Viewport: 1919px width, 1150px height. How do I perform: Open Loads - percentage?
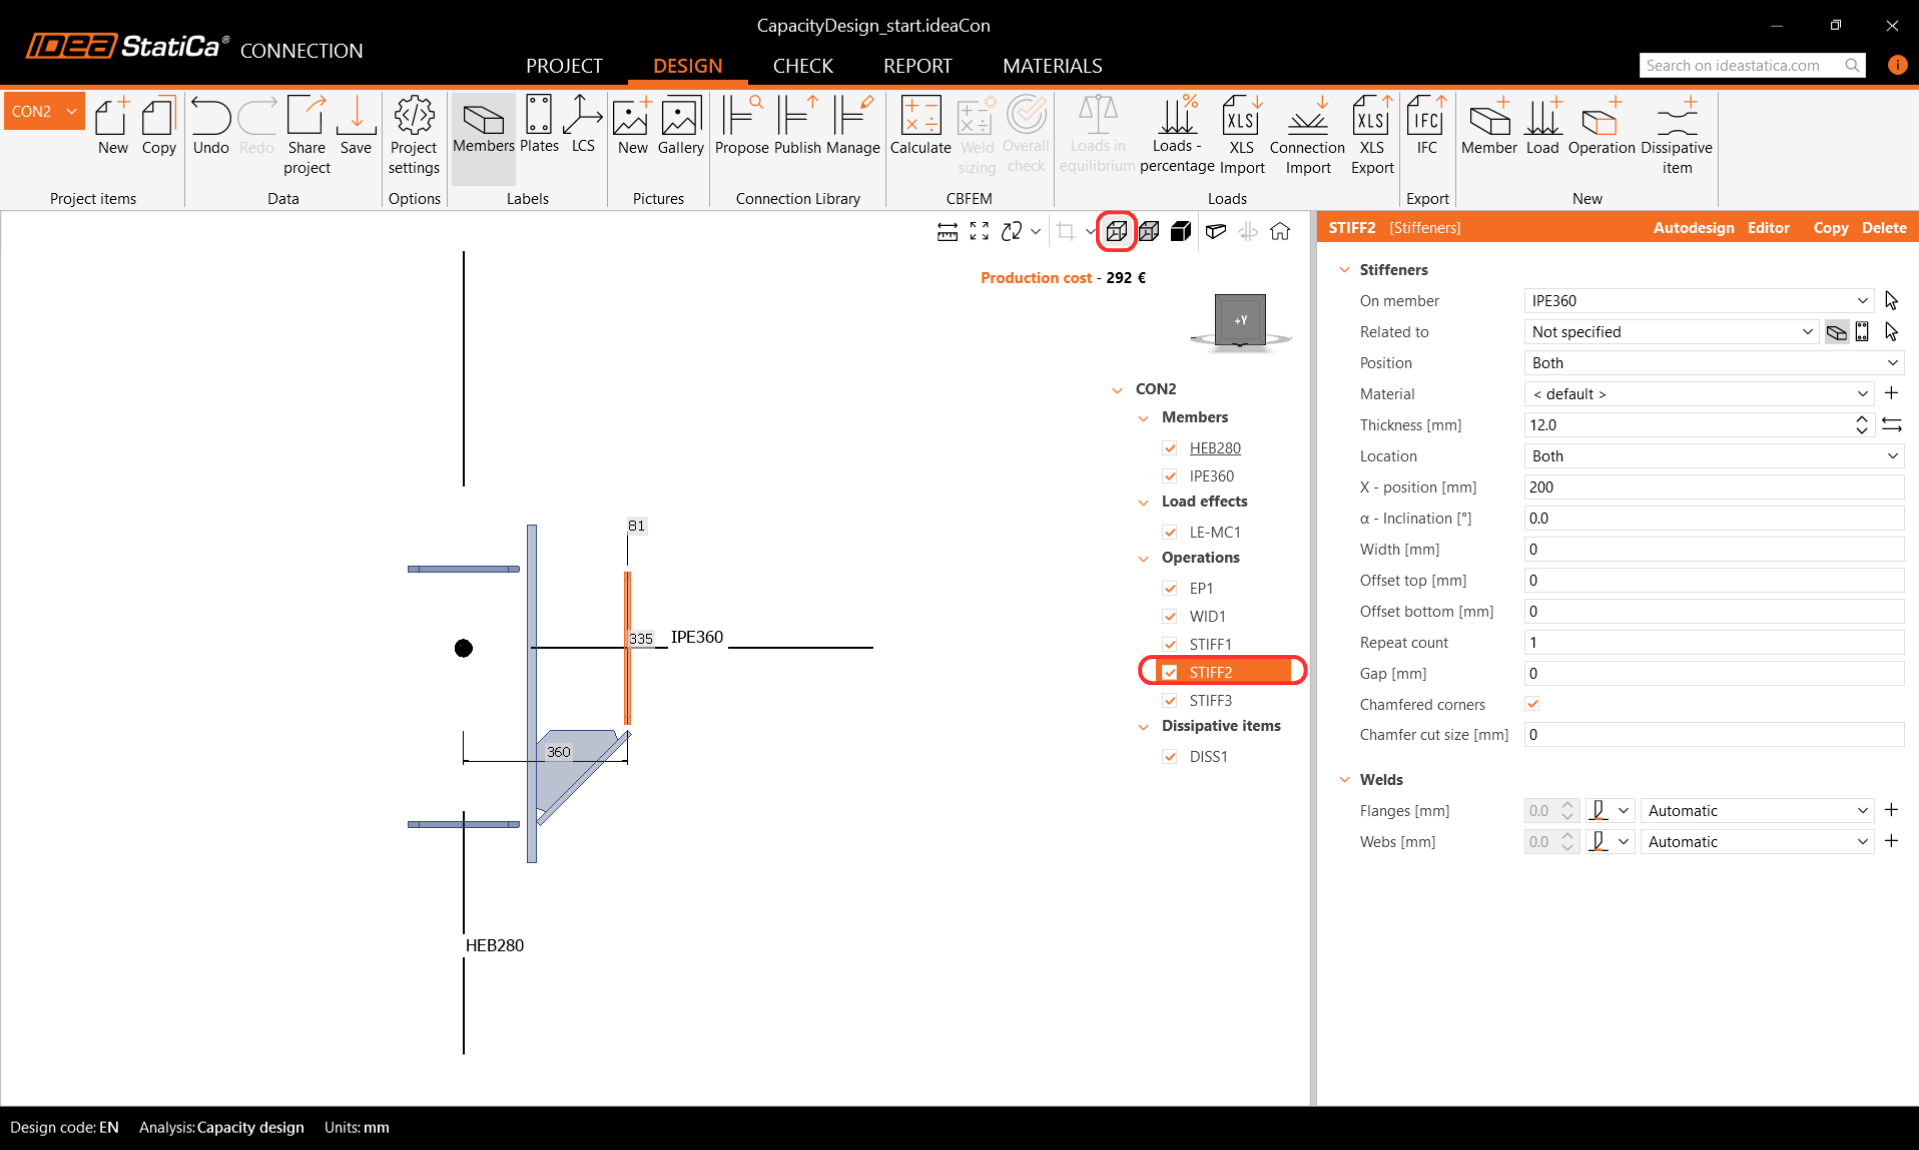(1176, 136)
